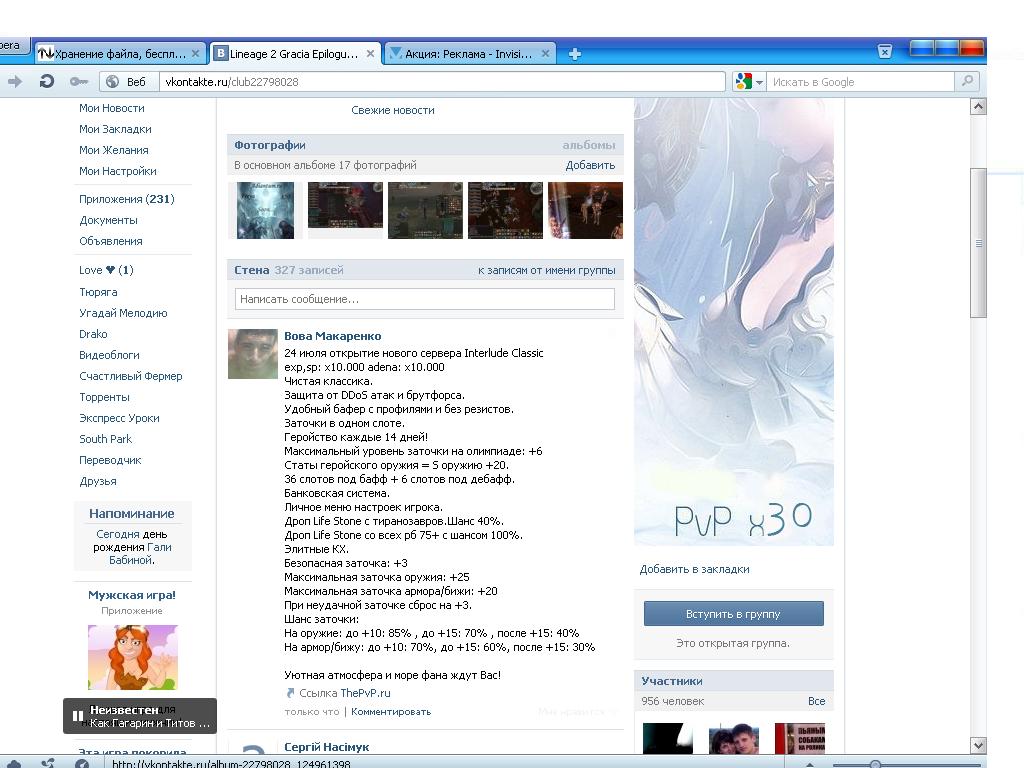Reload the page
Viewport: 1024px width, 768px height.
[x=47, y=82]
